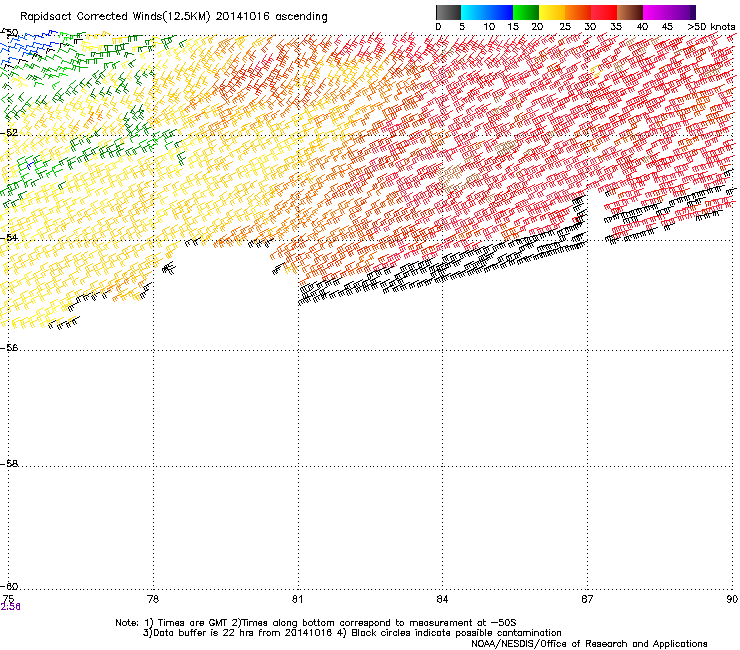Click the note line about "Data buffer is 22 hrs"
The height and width of the screenshot is (650, 740).
(x=352, y=633)
